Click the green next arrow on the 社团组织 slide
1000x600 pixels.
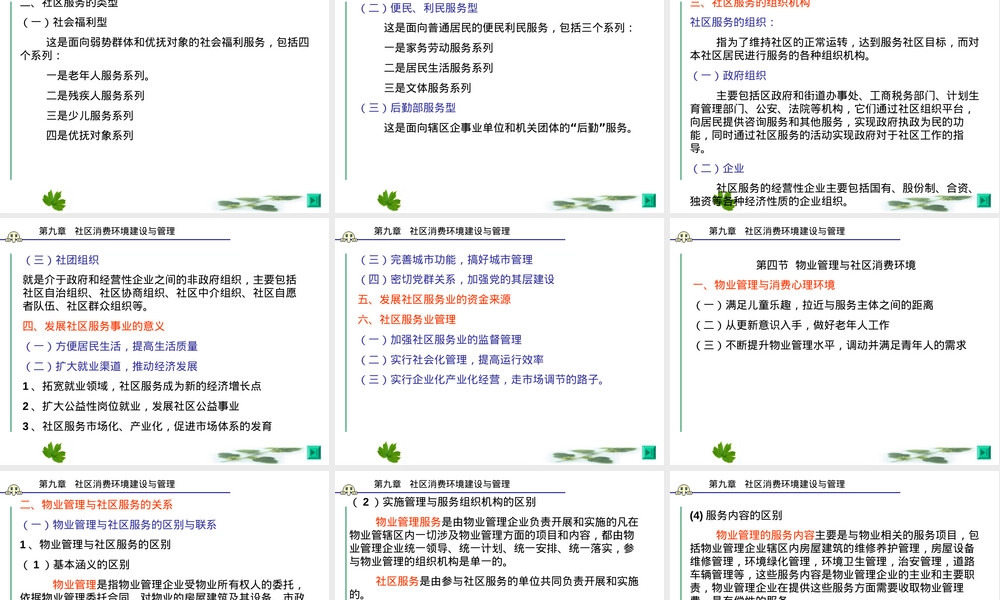pos(314,452)
